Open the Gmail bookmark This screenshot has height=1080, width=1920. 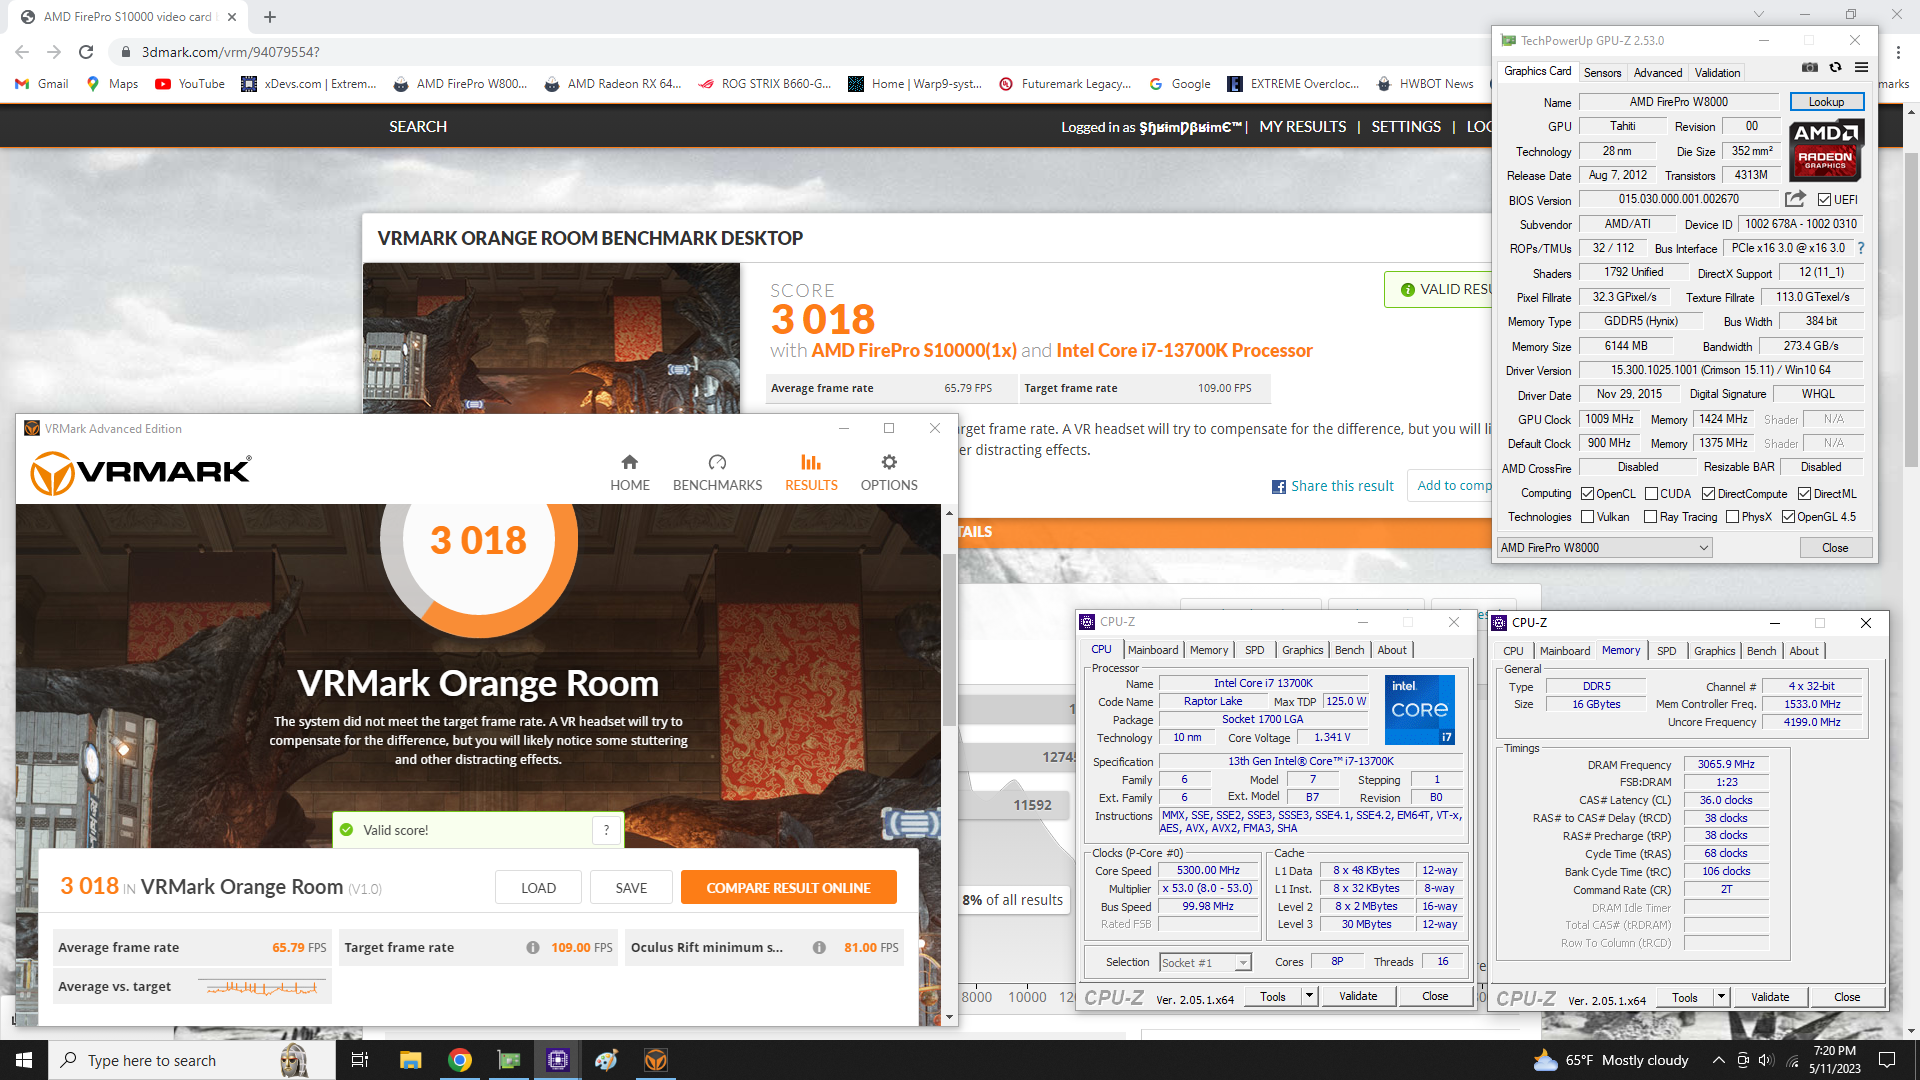42,84
